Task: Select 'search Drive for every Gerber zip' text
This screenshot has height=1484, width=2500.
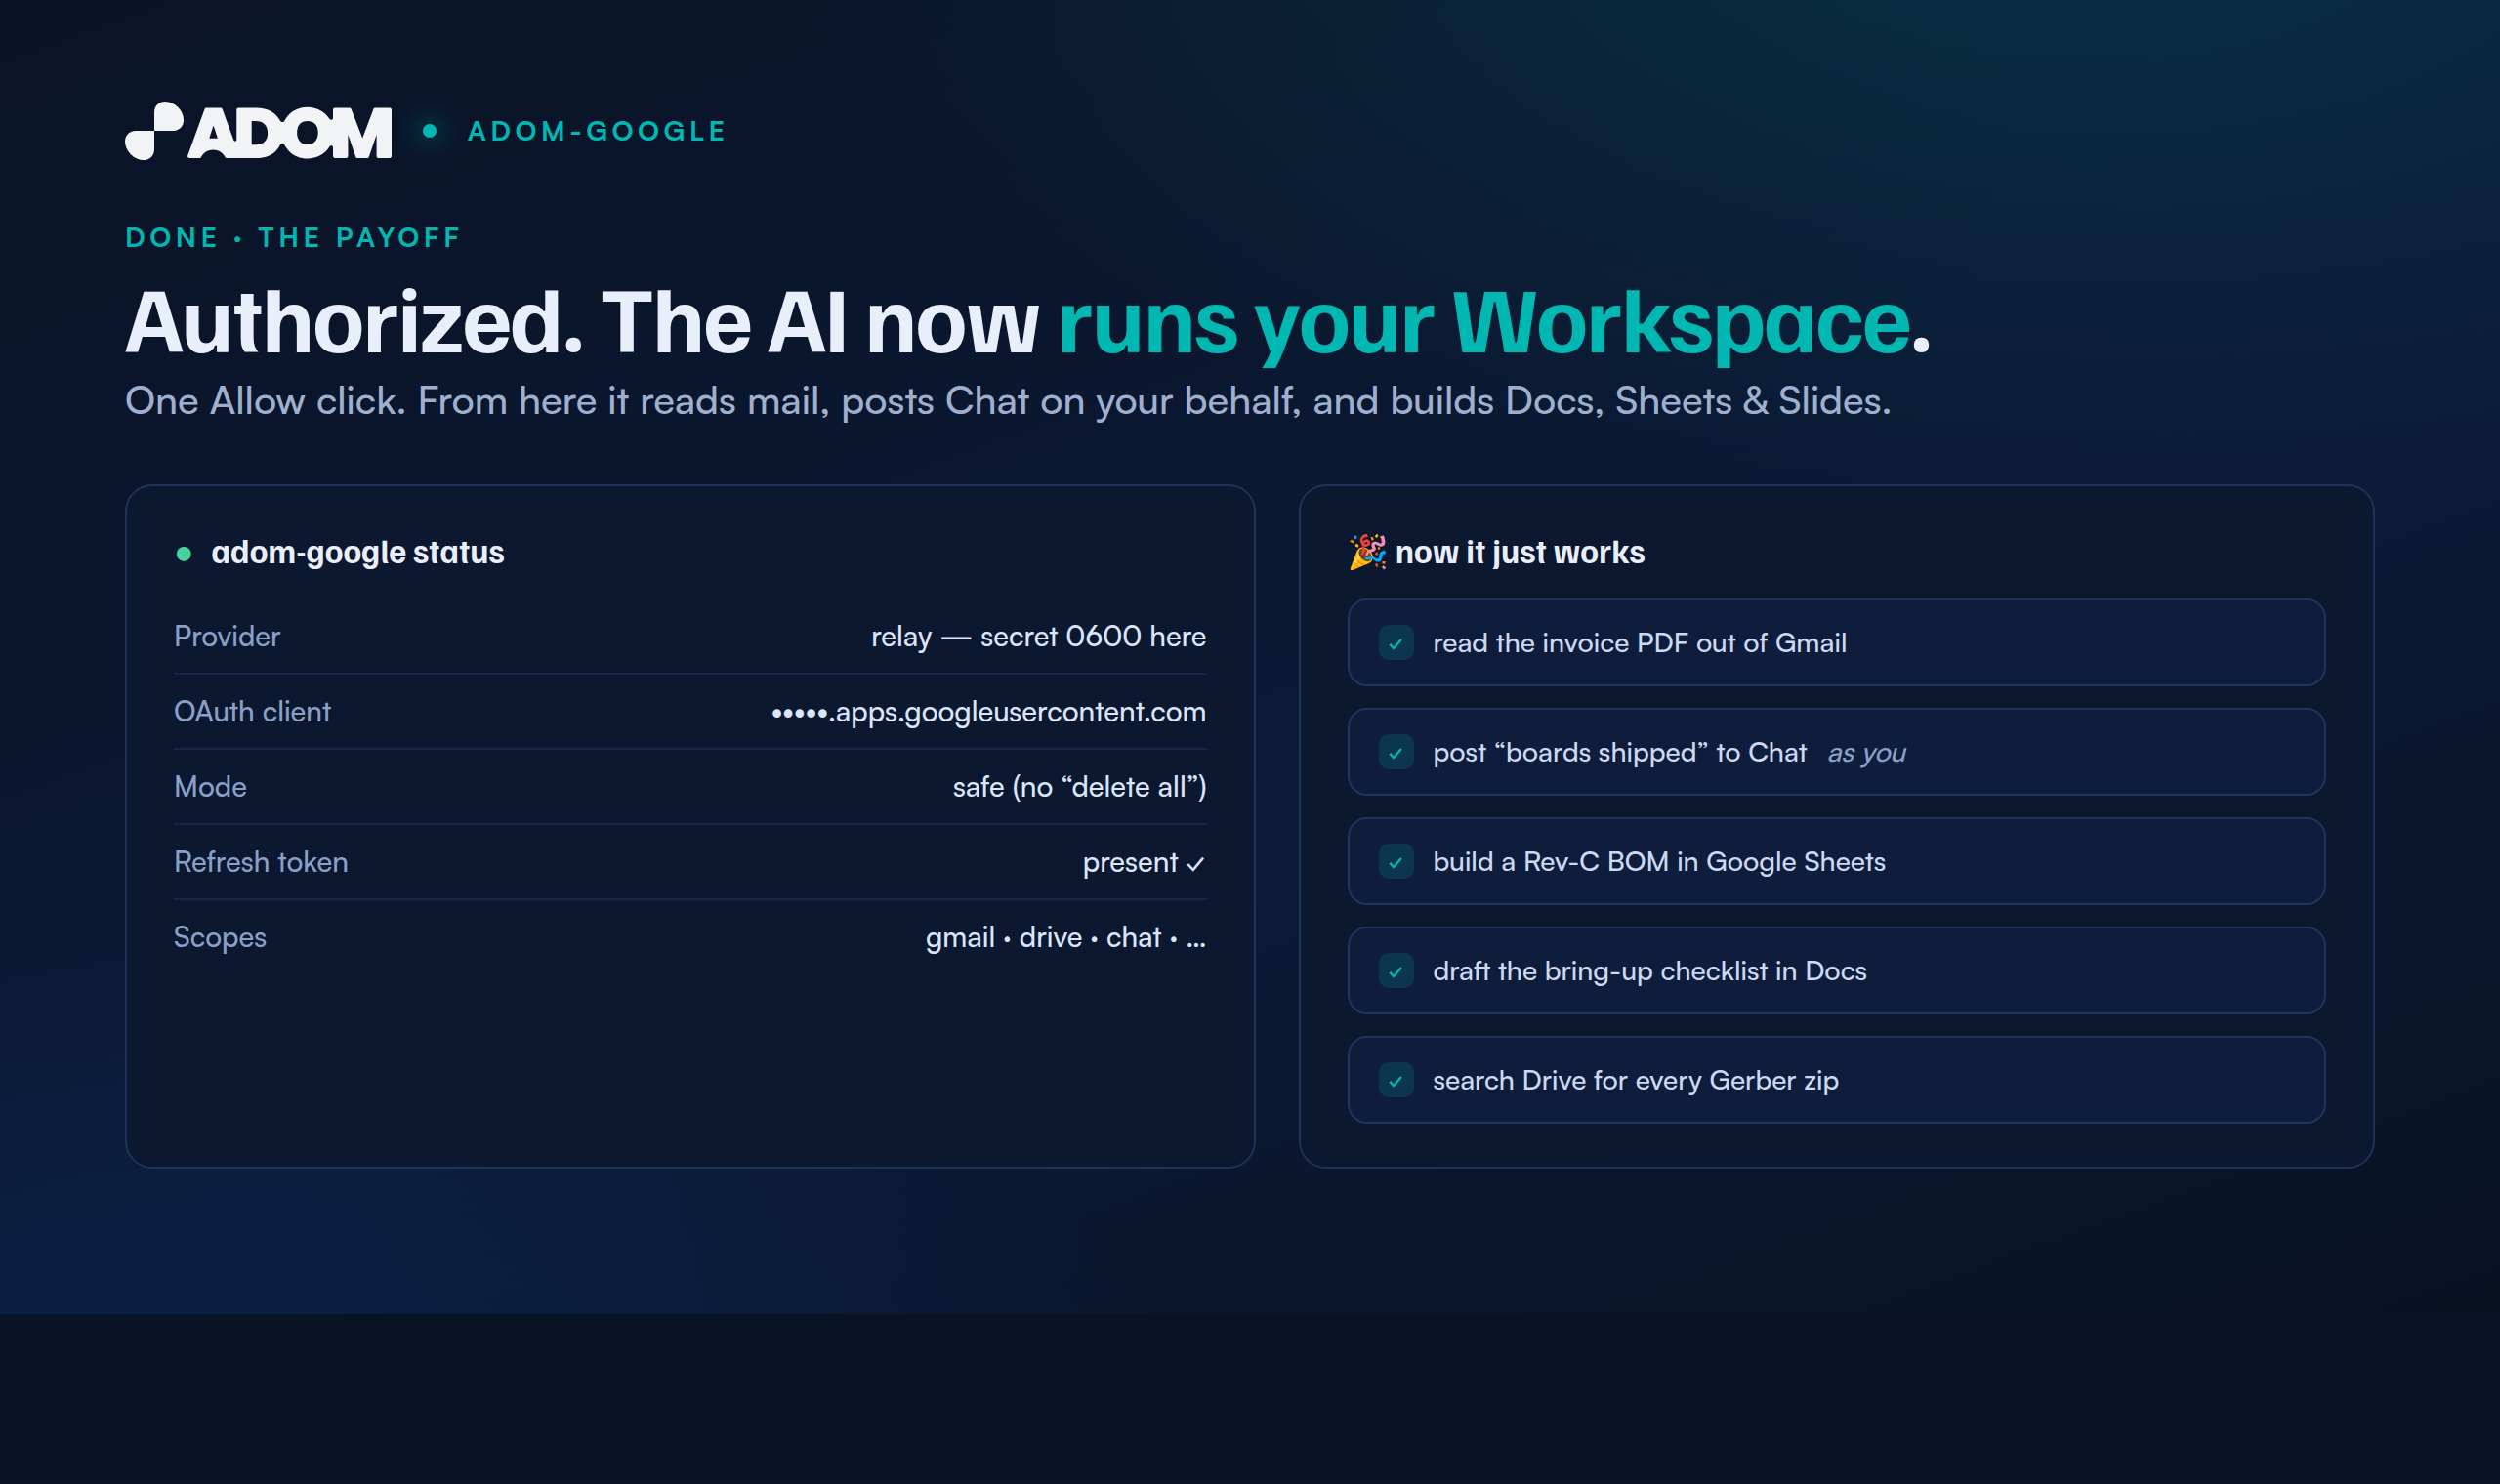Action: click(x=1635, y=1080)
